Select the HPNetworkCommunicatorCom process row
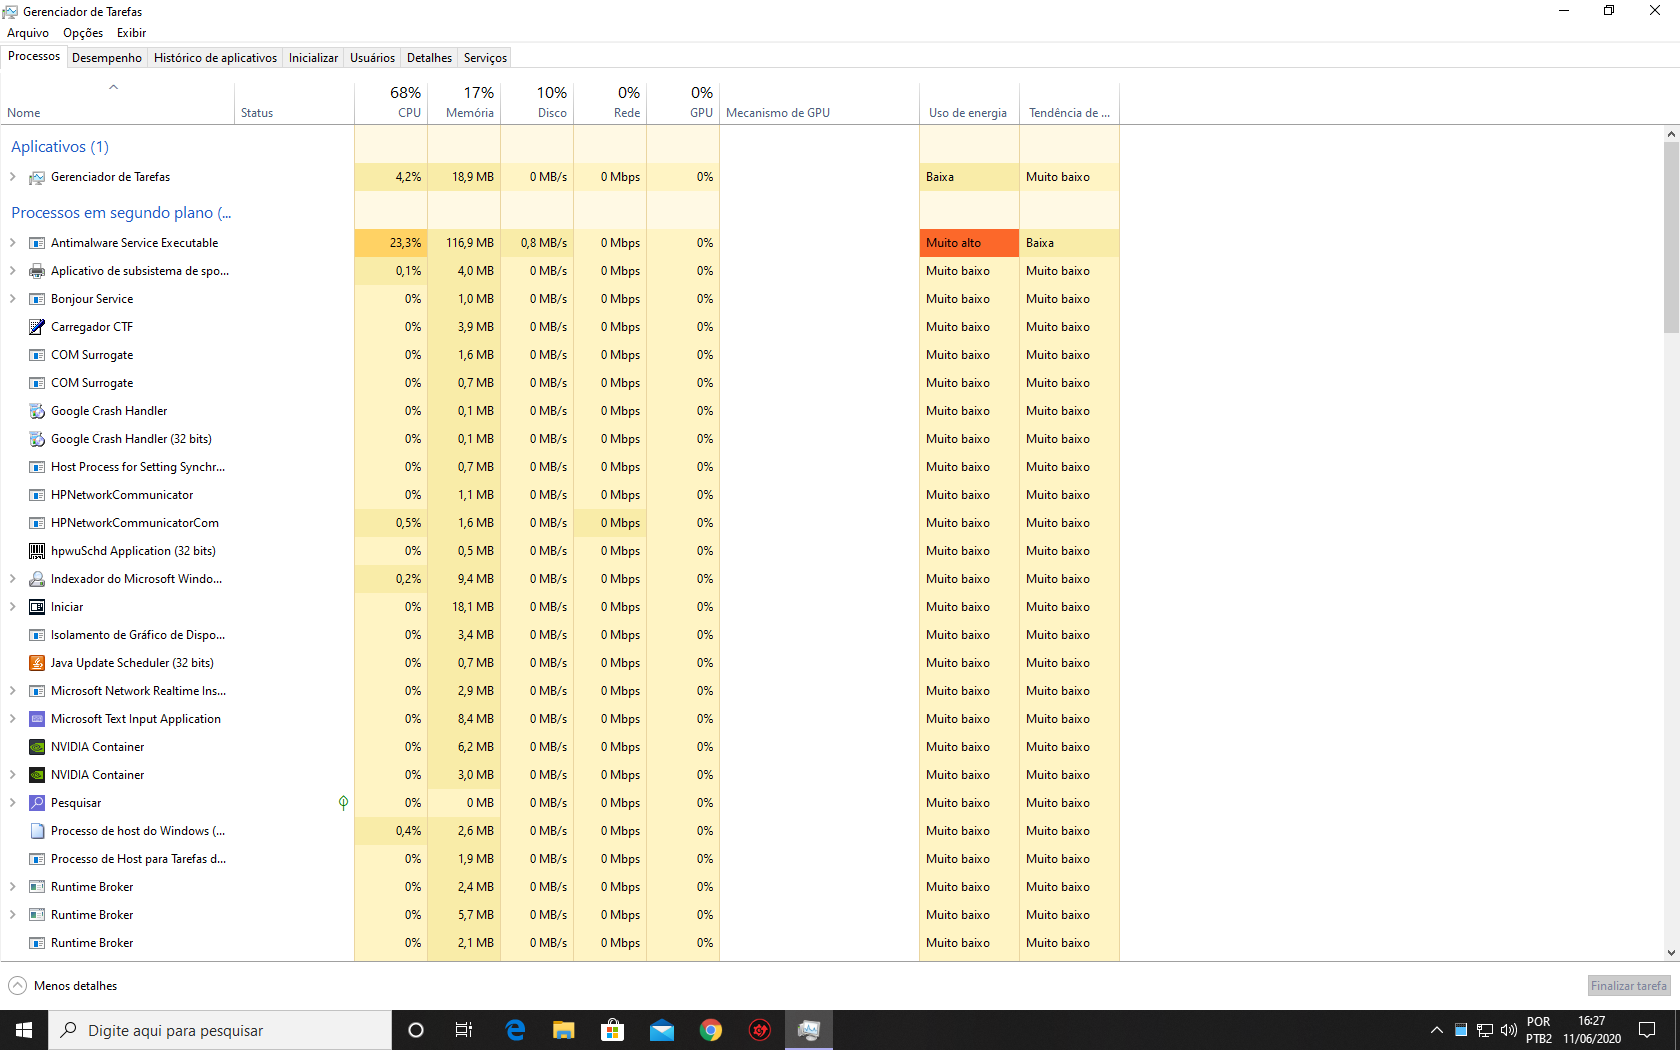The width and height of the screenshot is (1680, 1050). [x=560, y=523]
